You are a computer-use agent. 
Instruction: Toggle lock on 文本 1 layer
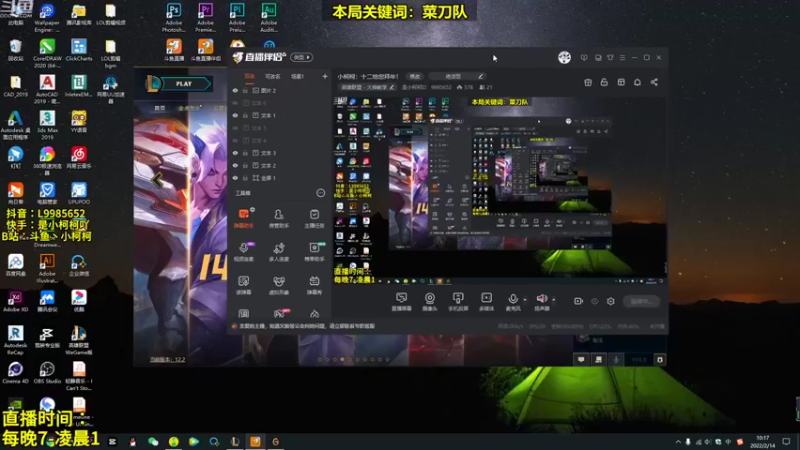(x=245, y=115)
